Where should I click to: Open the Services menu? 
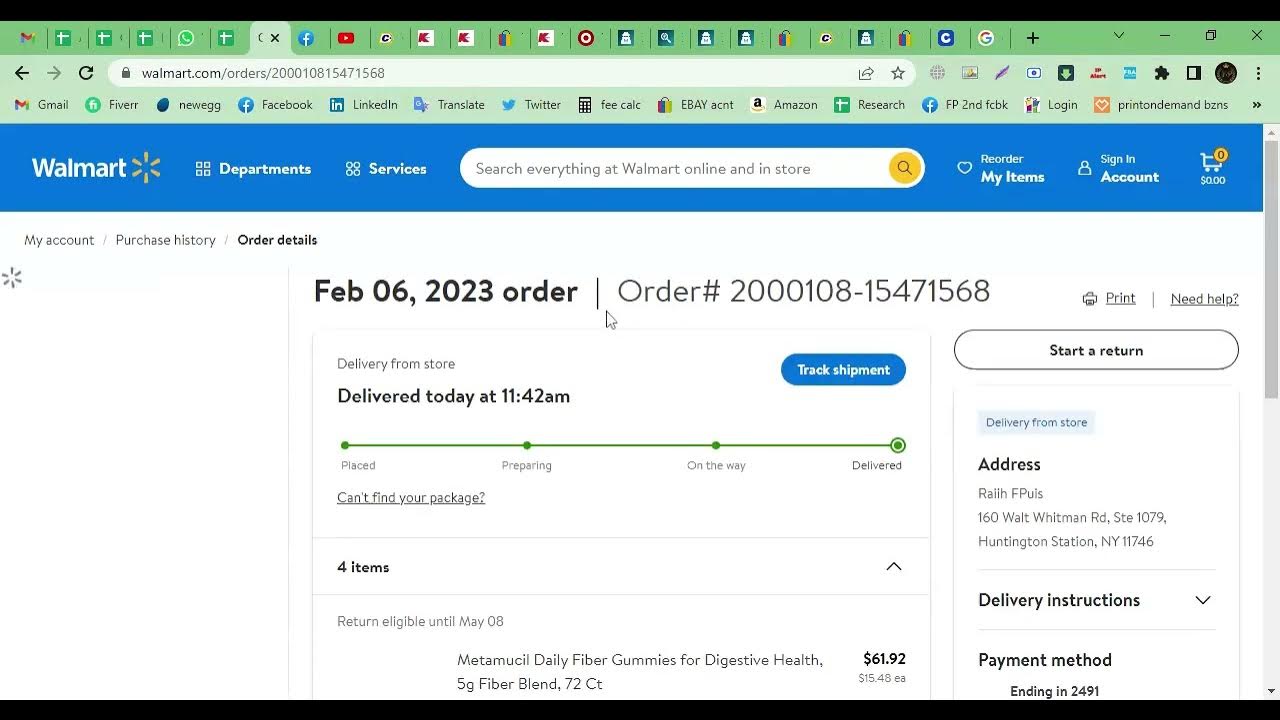[x=386, y=169]
